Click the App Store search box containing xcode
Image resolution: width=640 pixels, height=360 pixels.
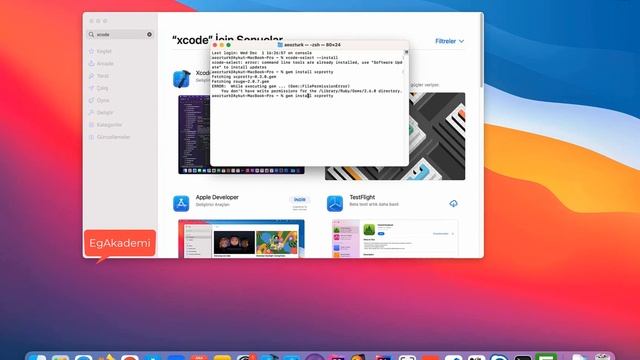(x=120, y=34)
